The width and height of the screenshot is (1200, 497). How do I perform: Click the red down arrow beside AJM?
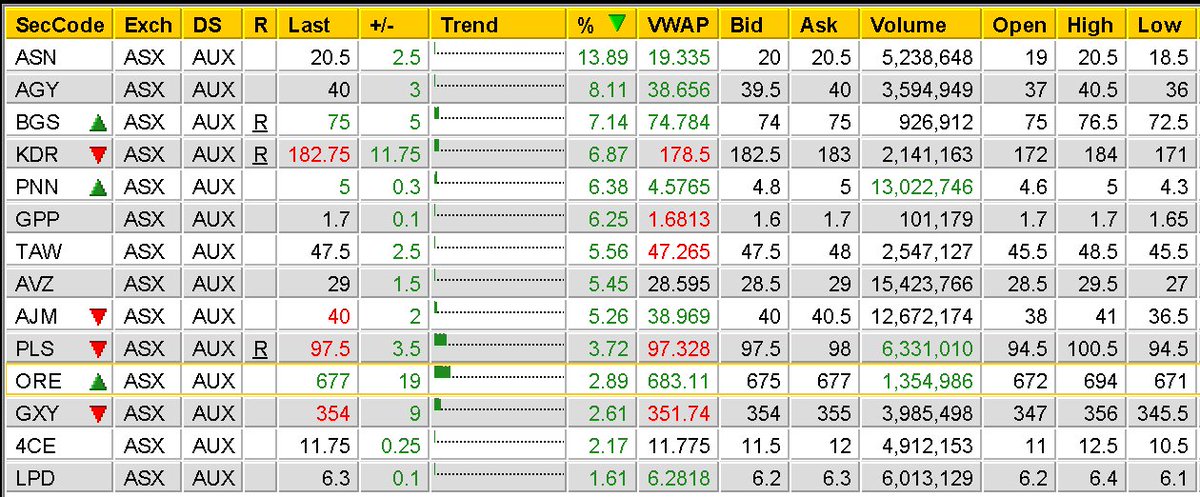(97, 316)
